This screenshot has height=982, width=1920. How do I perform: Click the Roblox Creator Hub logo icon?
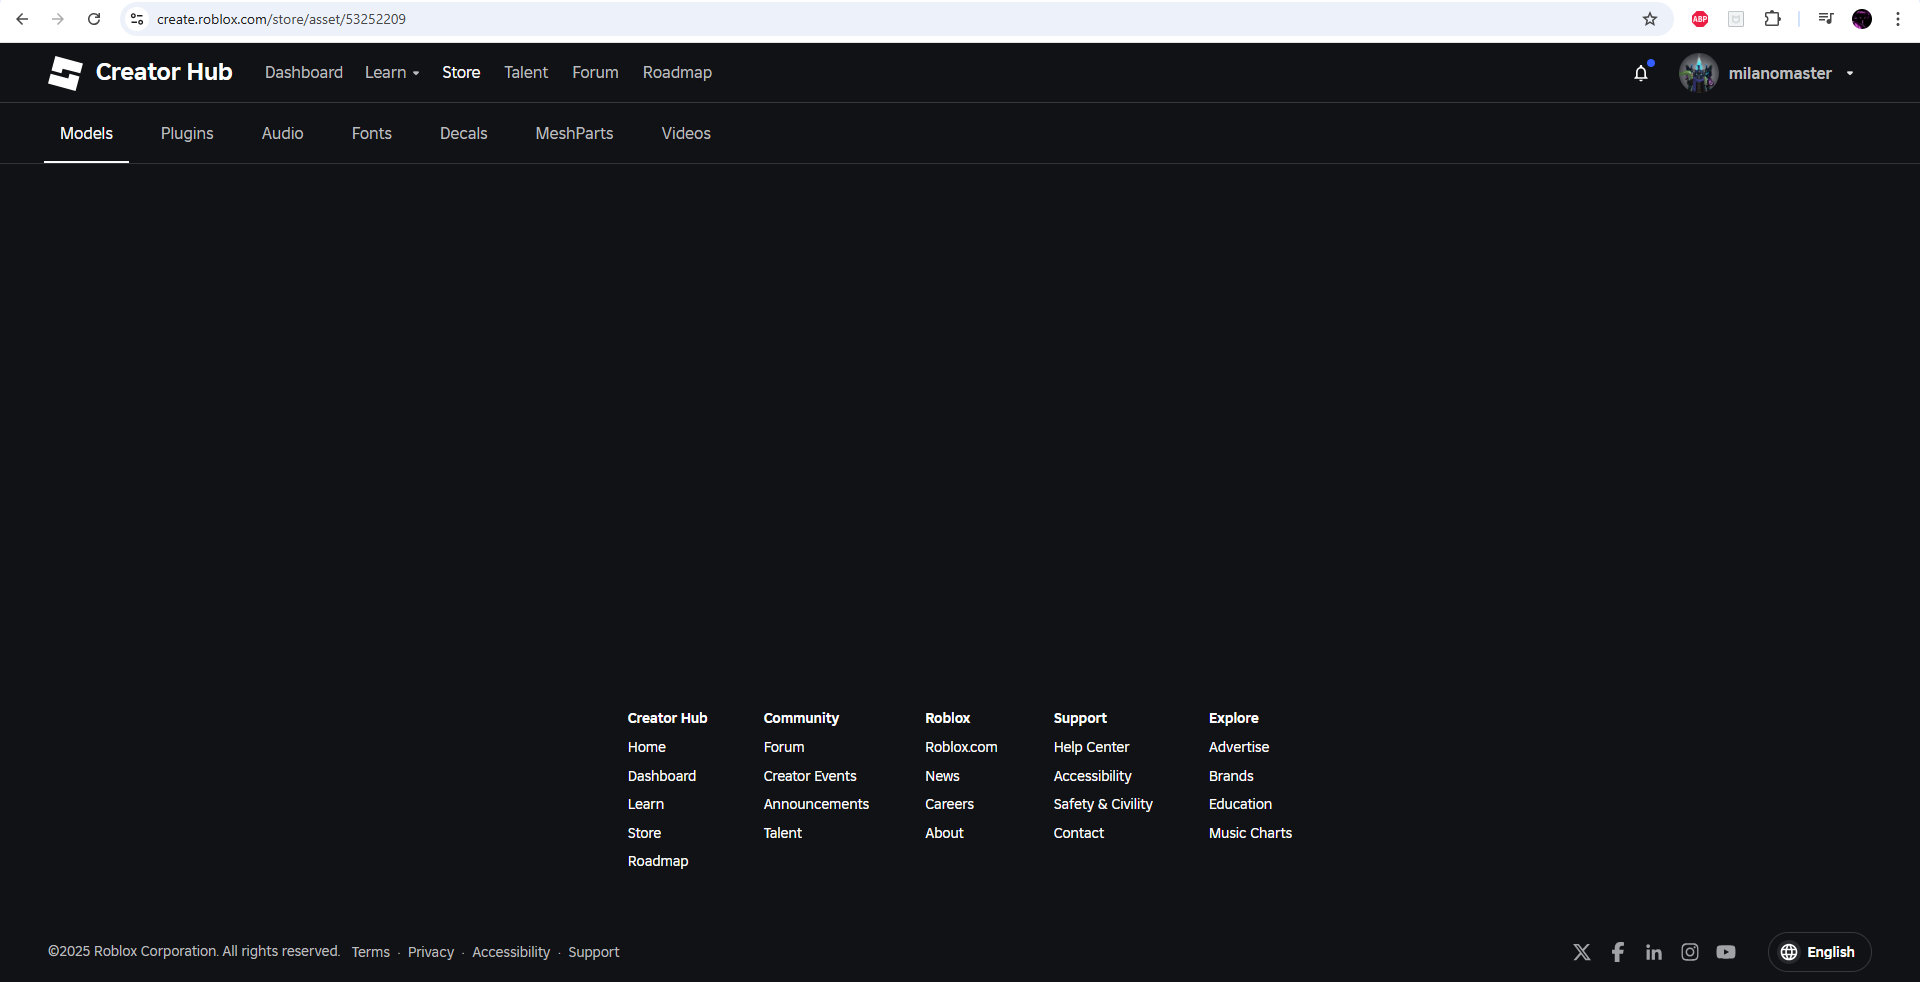[x=66, y=73]
